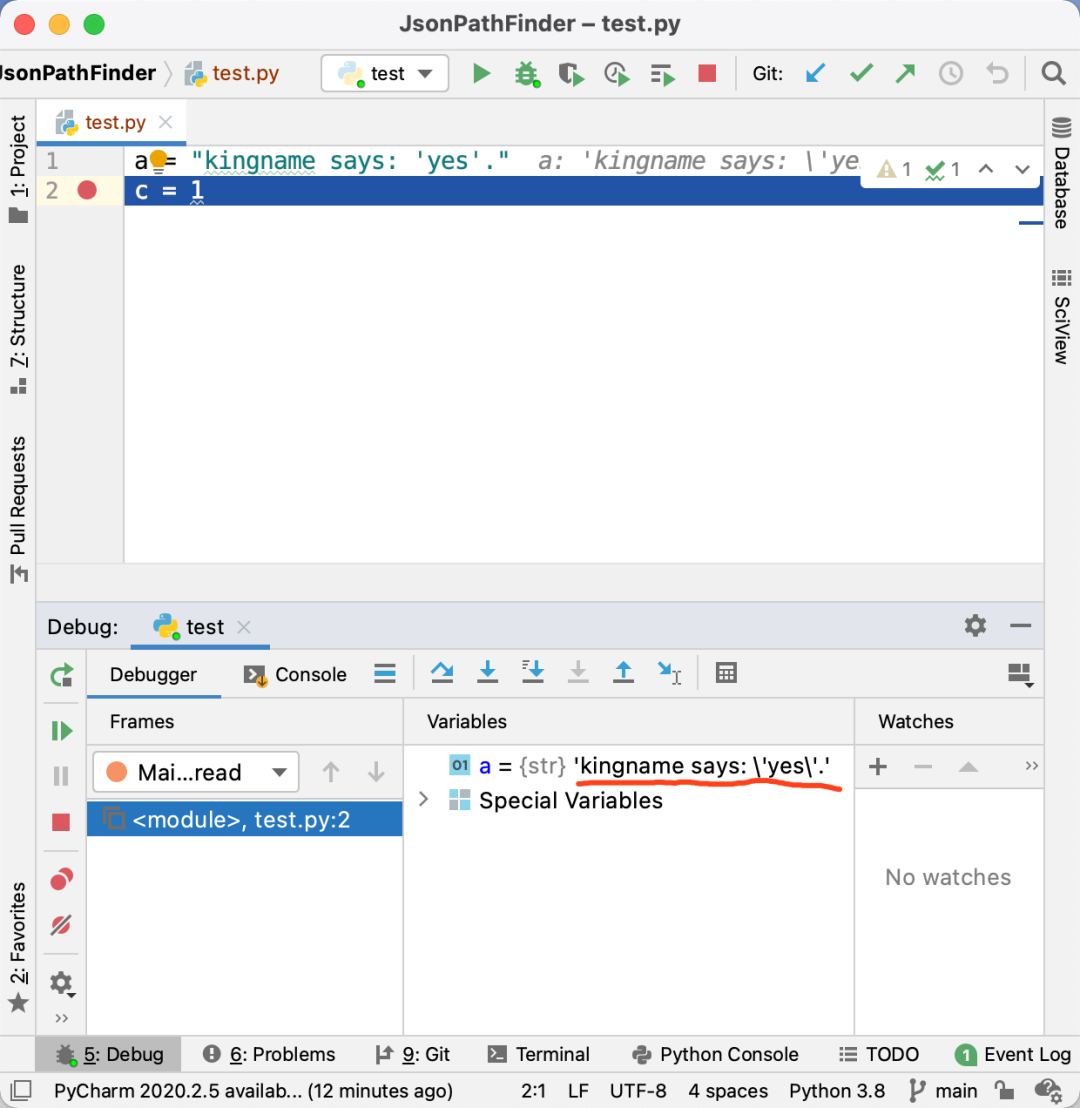
Task: Toggle the breakpoint on line 2
Action: pyautogui.click(x=87, y=190)
